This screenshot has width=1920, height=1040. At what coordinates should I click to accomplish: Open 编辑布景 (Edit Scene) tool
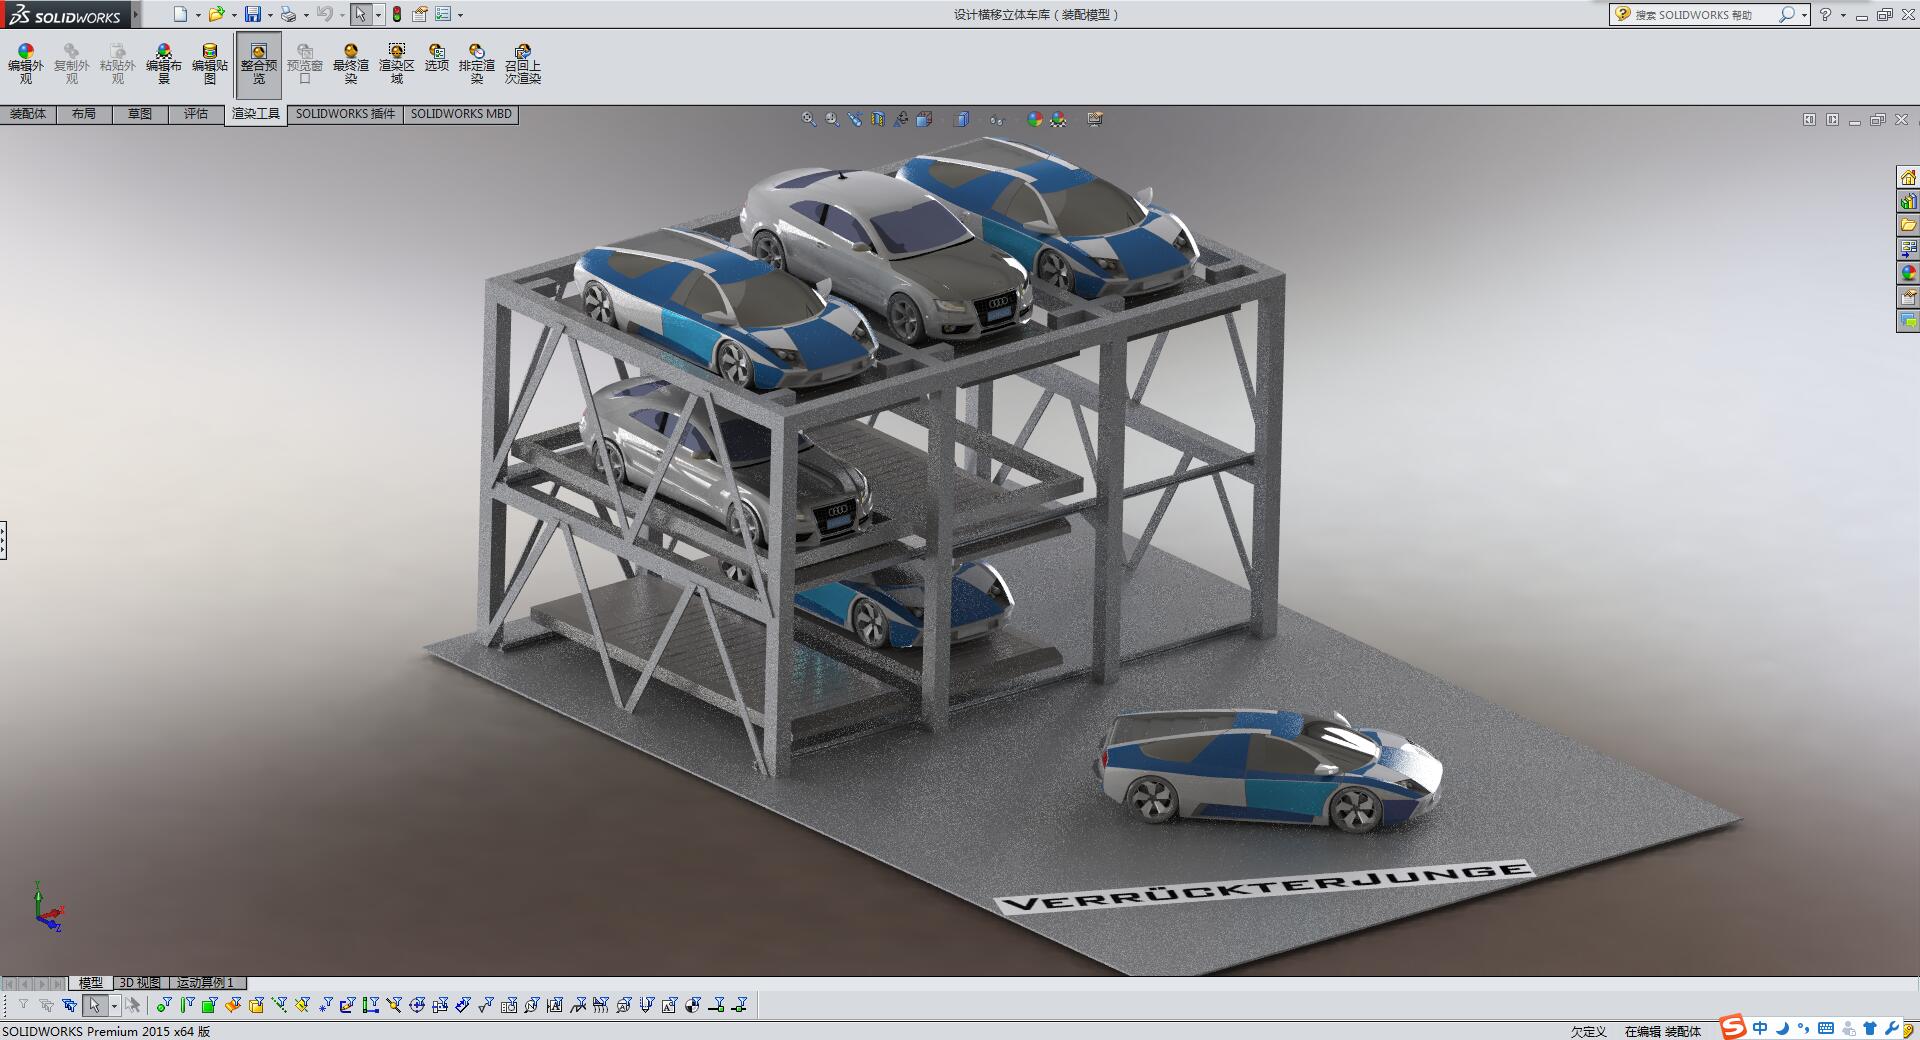164,63
